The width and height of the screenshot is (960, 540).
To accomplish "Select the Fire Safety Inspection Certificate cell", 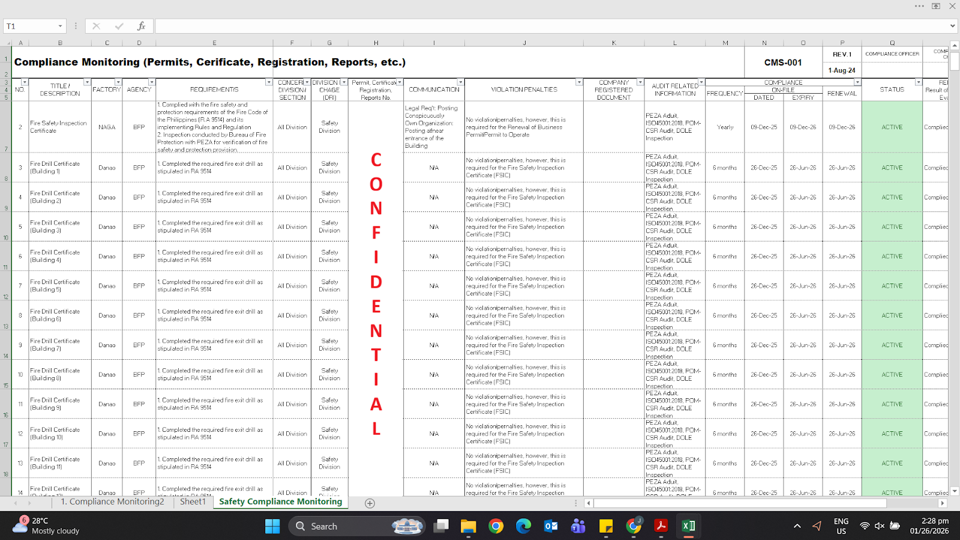I will coord(60,127).
